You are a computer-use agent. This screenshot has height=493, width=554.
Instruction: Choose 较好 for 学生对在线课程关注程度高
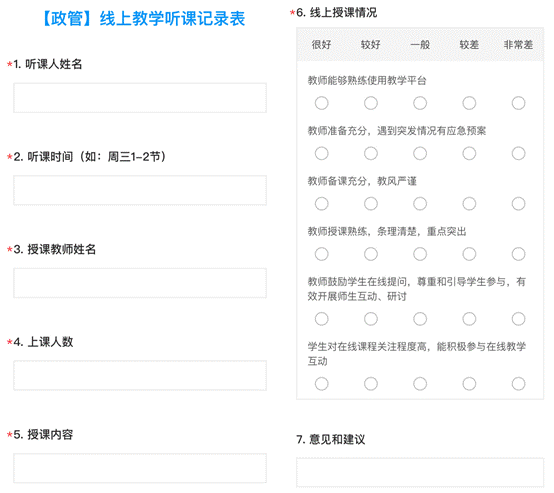[x=371, y=383]
